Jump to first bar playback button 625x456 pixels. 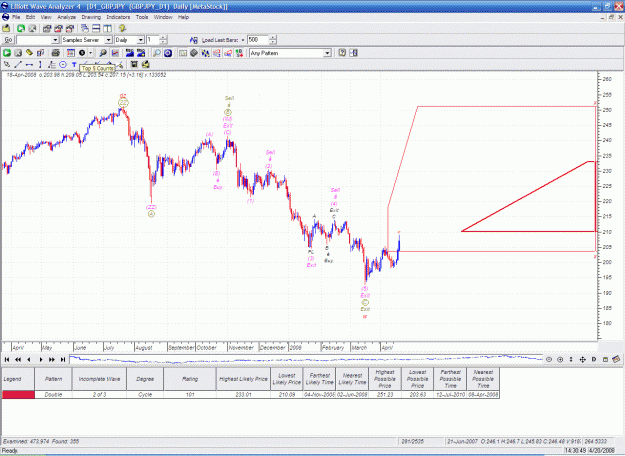tap(7, 360)
